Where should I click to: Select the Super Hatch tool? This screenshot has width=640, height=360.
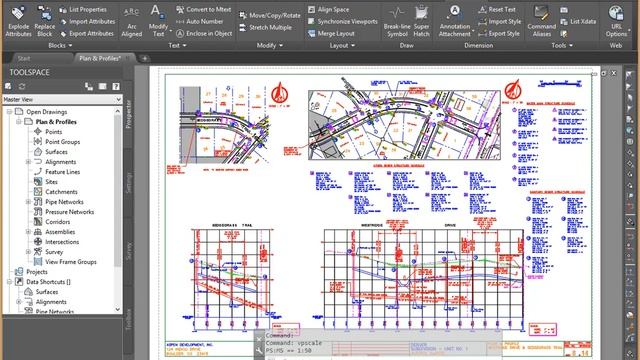tap(421, 21)
